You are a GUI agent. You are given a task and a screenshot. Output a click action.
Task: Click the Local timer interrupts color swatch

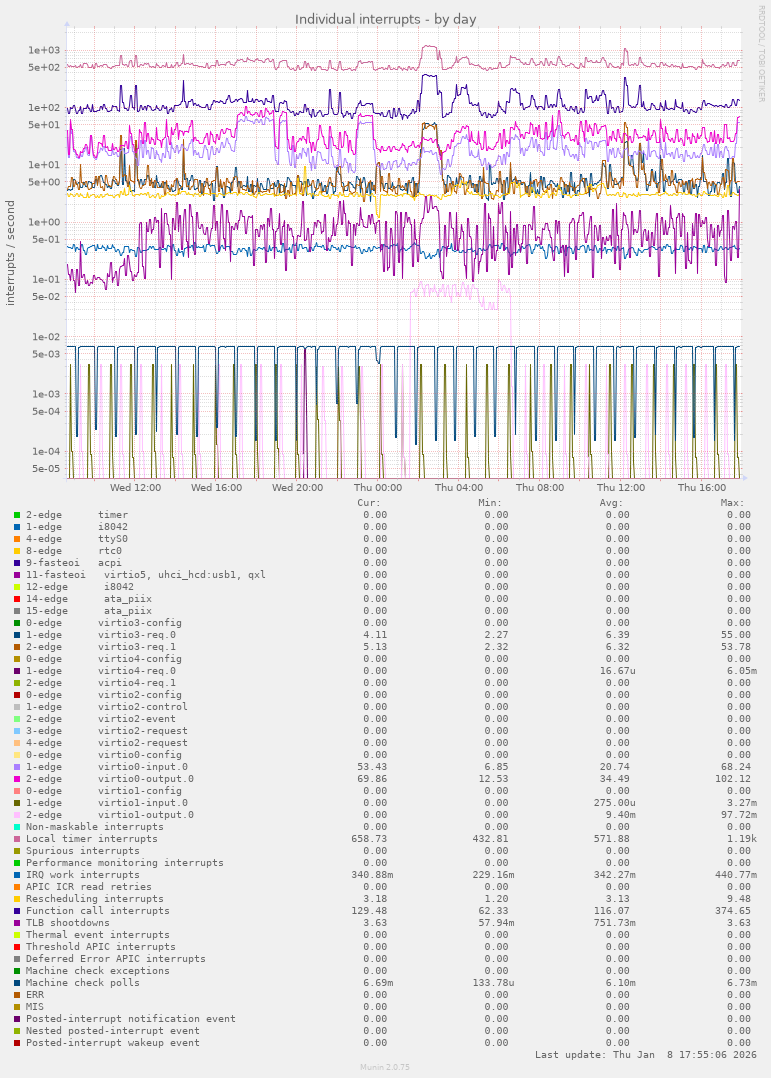point(17,839)
